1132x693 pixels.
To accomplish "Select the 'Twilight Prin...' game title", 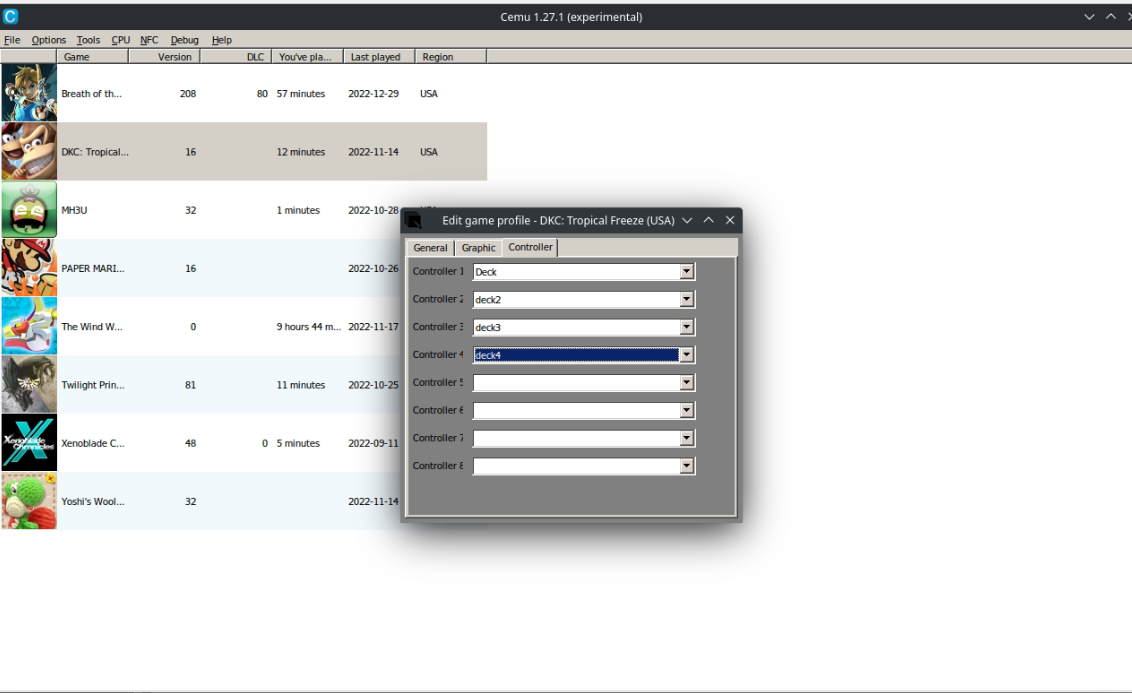I will point(92,385).
